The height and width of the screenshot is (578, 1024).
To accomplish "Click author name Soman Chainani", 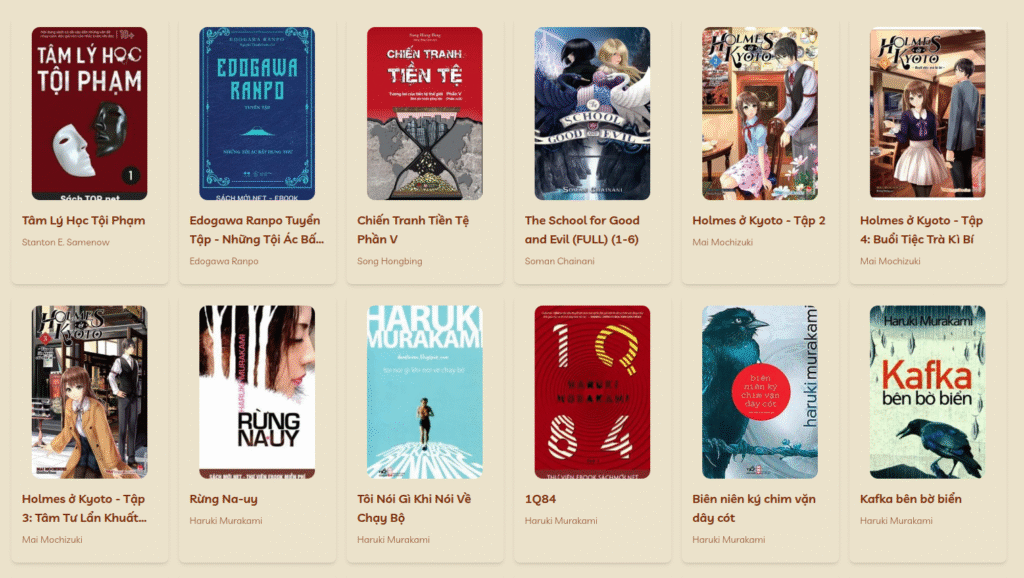I will [559, 261].
